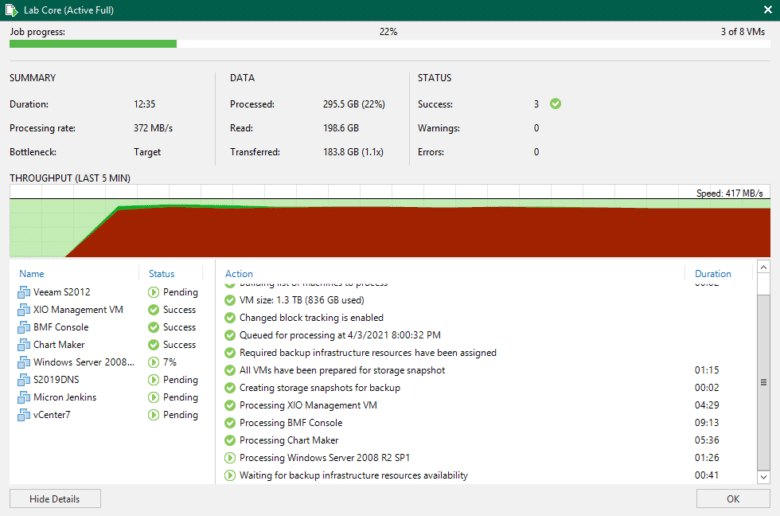Click the green job progress bar
This screenshot has width=780, height=516.
(x=93, y=44)
